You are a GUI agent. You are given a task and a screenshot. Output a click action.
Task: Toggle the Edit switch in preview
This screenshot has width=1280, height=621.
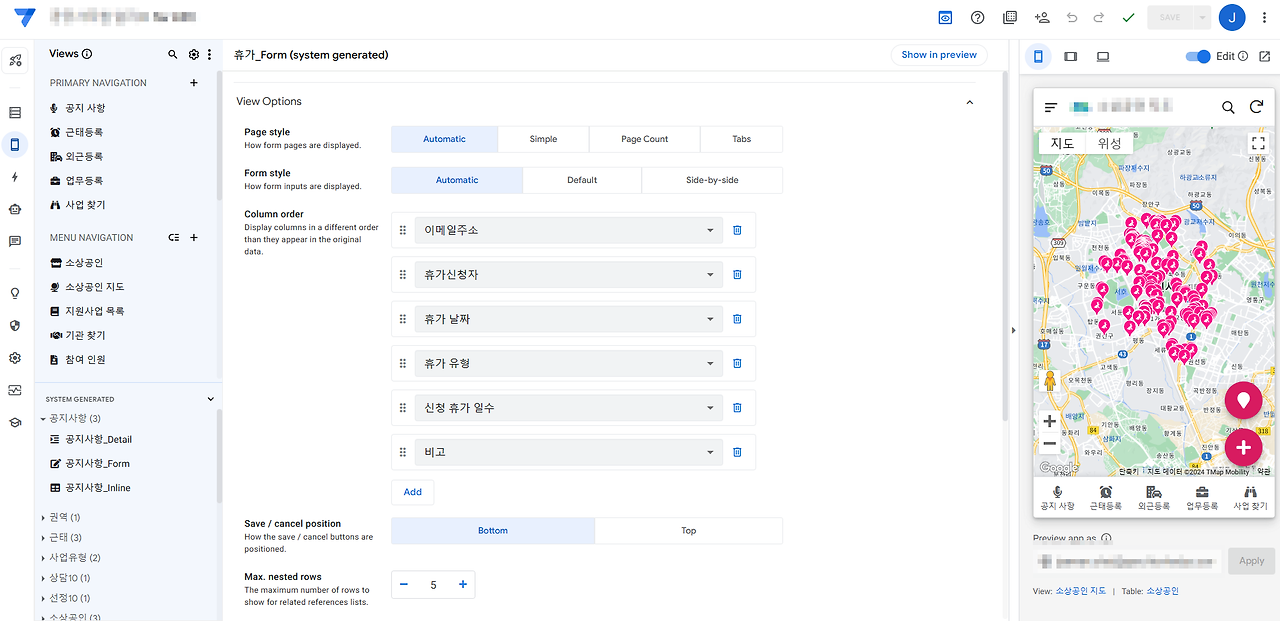coord(1198,57)
